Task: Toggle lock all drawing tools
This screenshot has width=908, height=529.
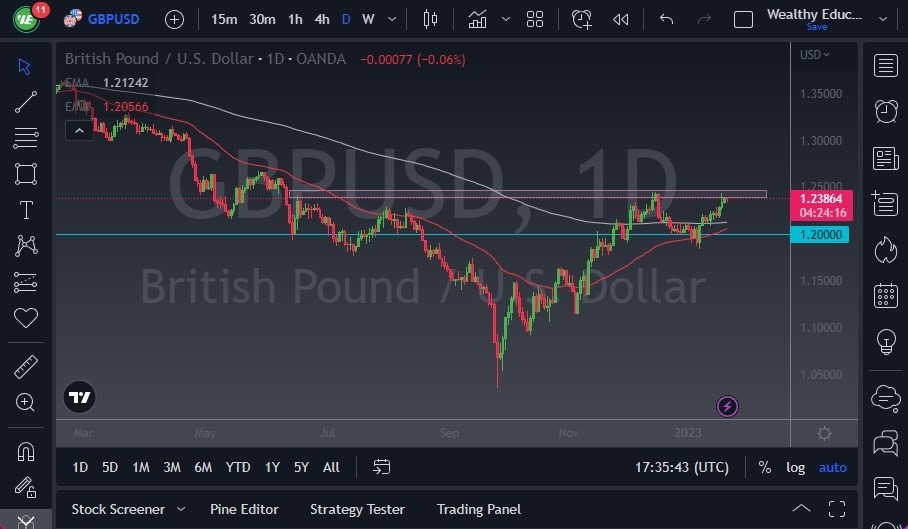Action: [x=25, y=487]
